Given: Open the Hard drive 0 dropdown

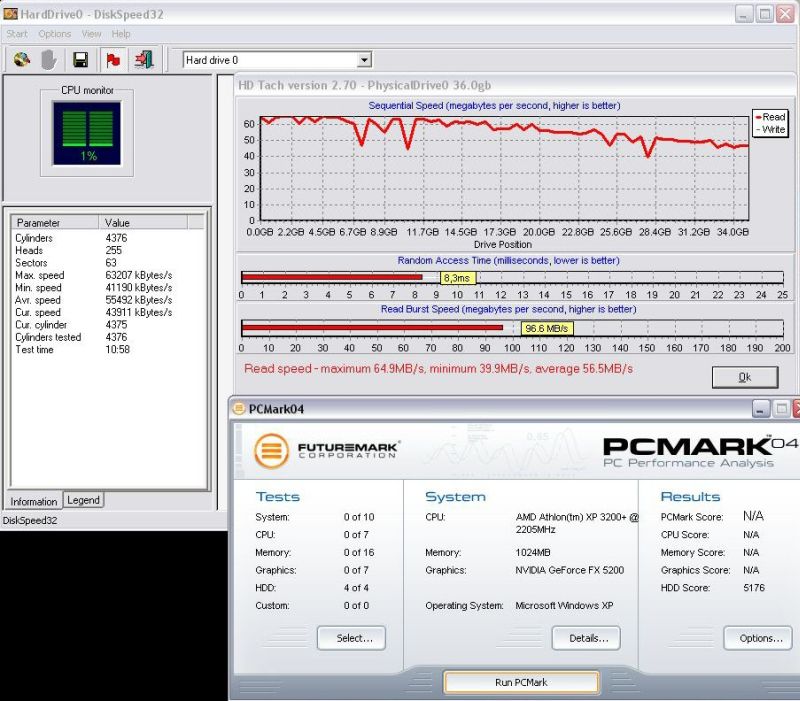Looking at the screenshot, I should [363, 61].
